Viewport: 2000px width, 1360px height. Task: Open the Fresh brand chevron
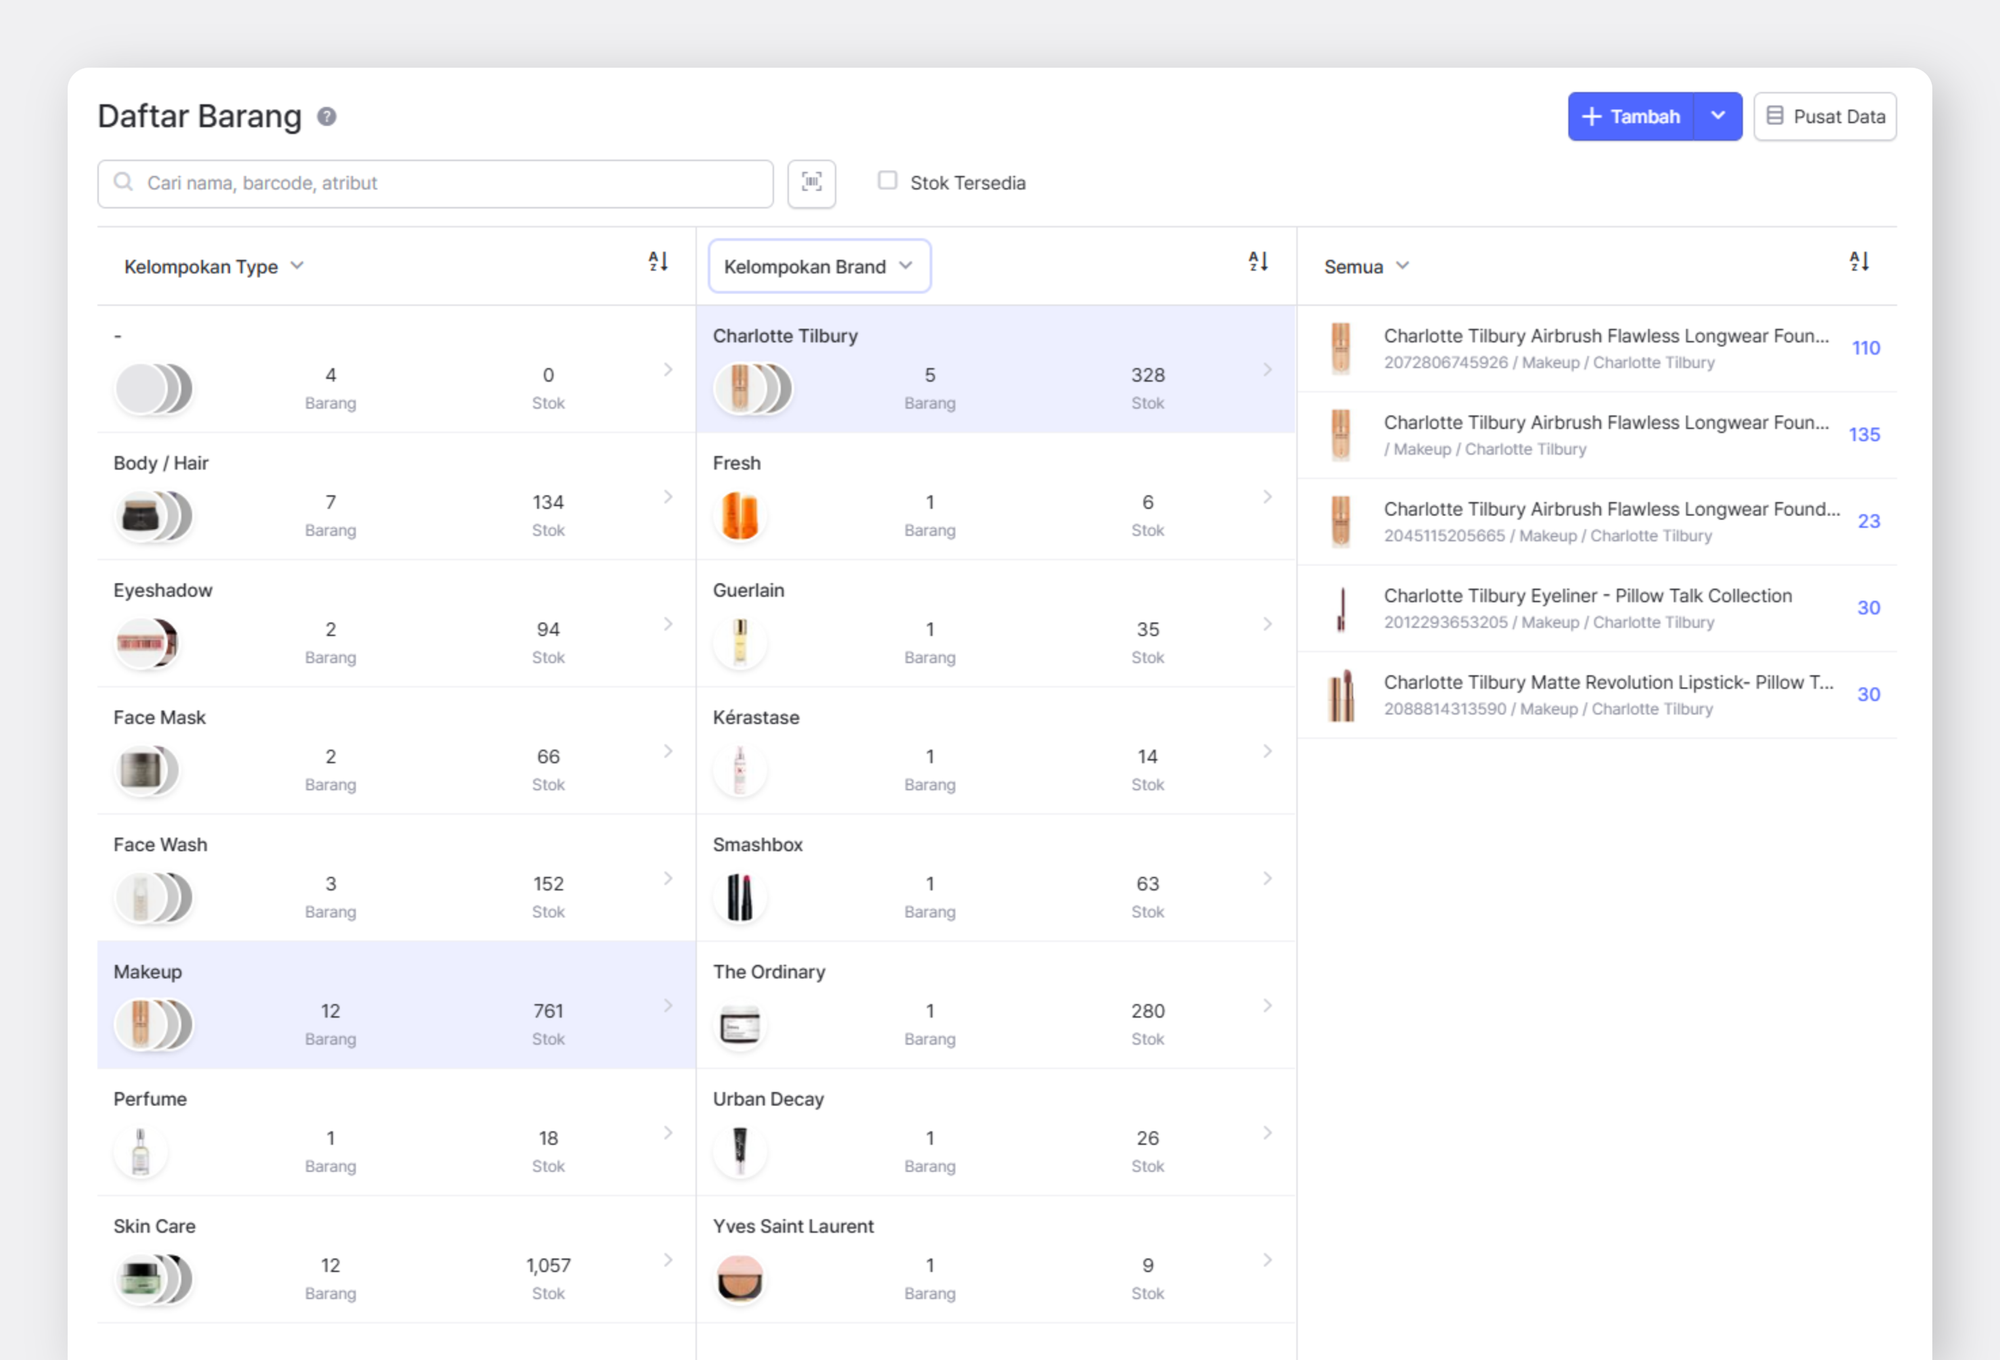coord(1267,497)
